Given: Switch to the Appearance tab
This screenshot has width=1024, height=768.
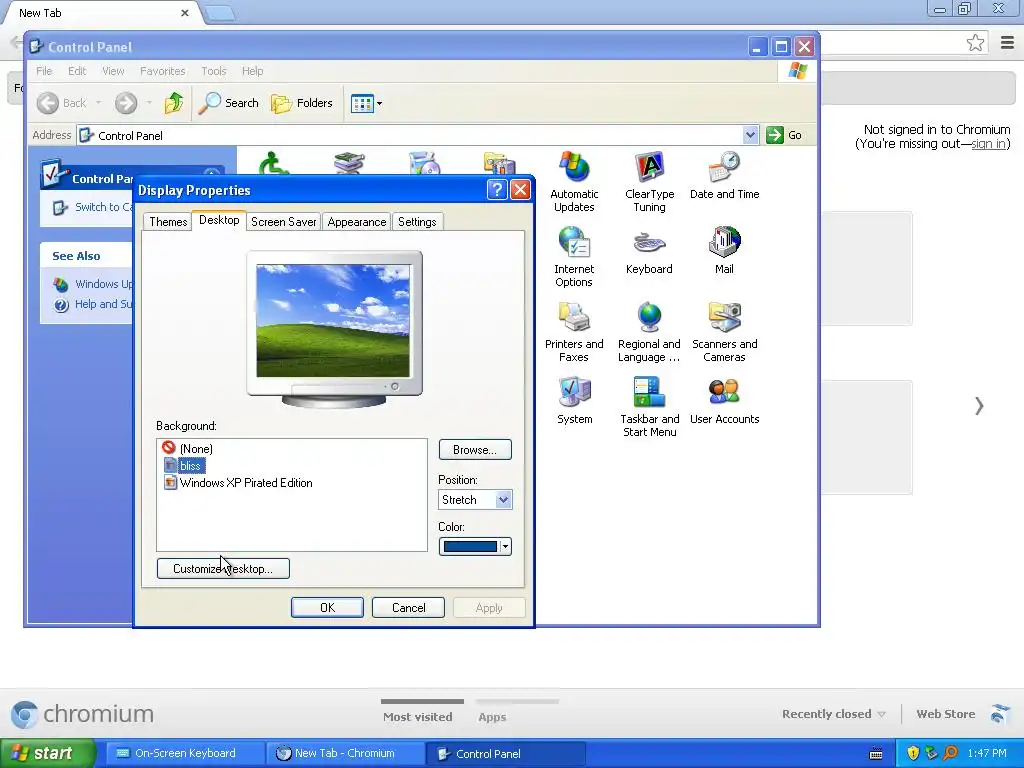Looking at the screenshot, I should 357,222.
